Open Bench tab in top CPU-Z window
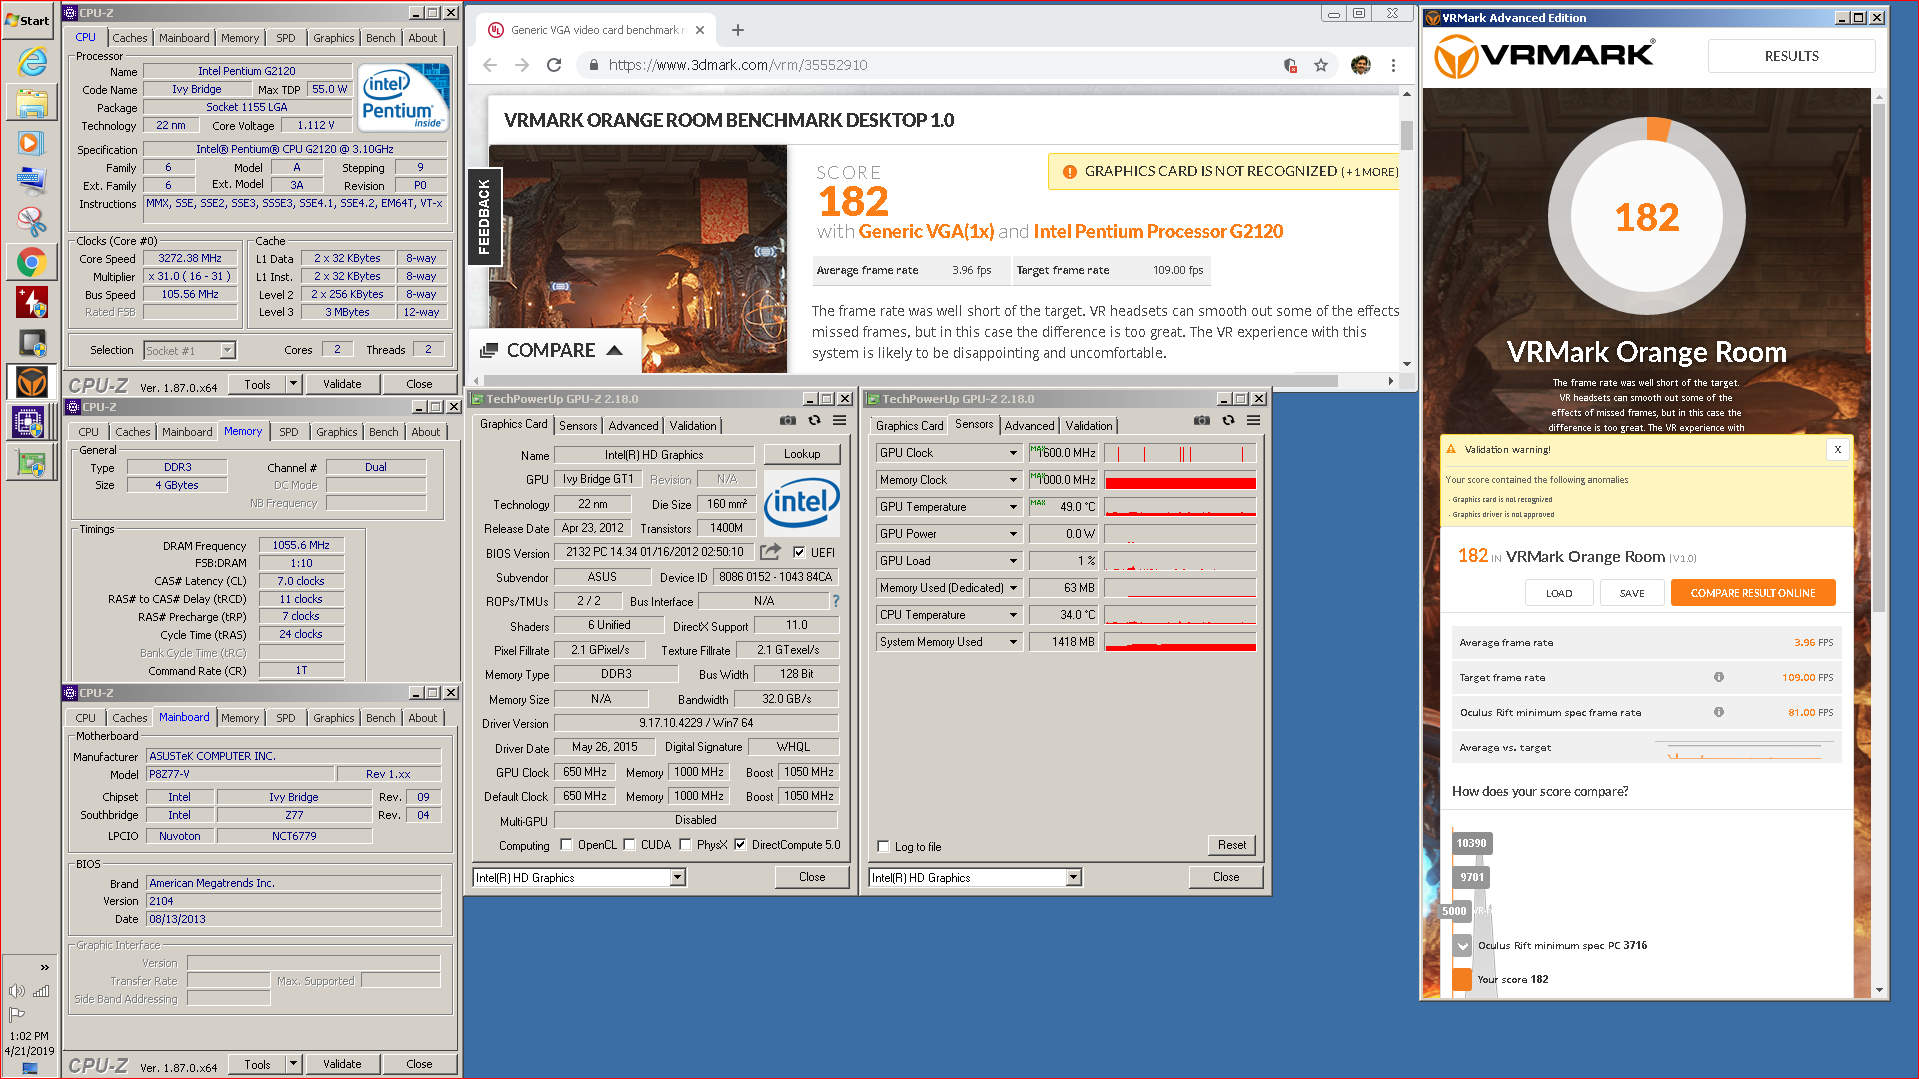Screen dimensions: 1919x1079 (x=381, y=38)
